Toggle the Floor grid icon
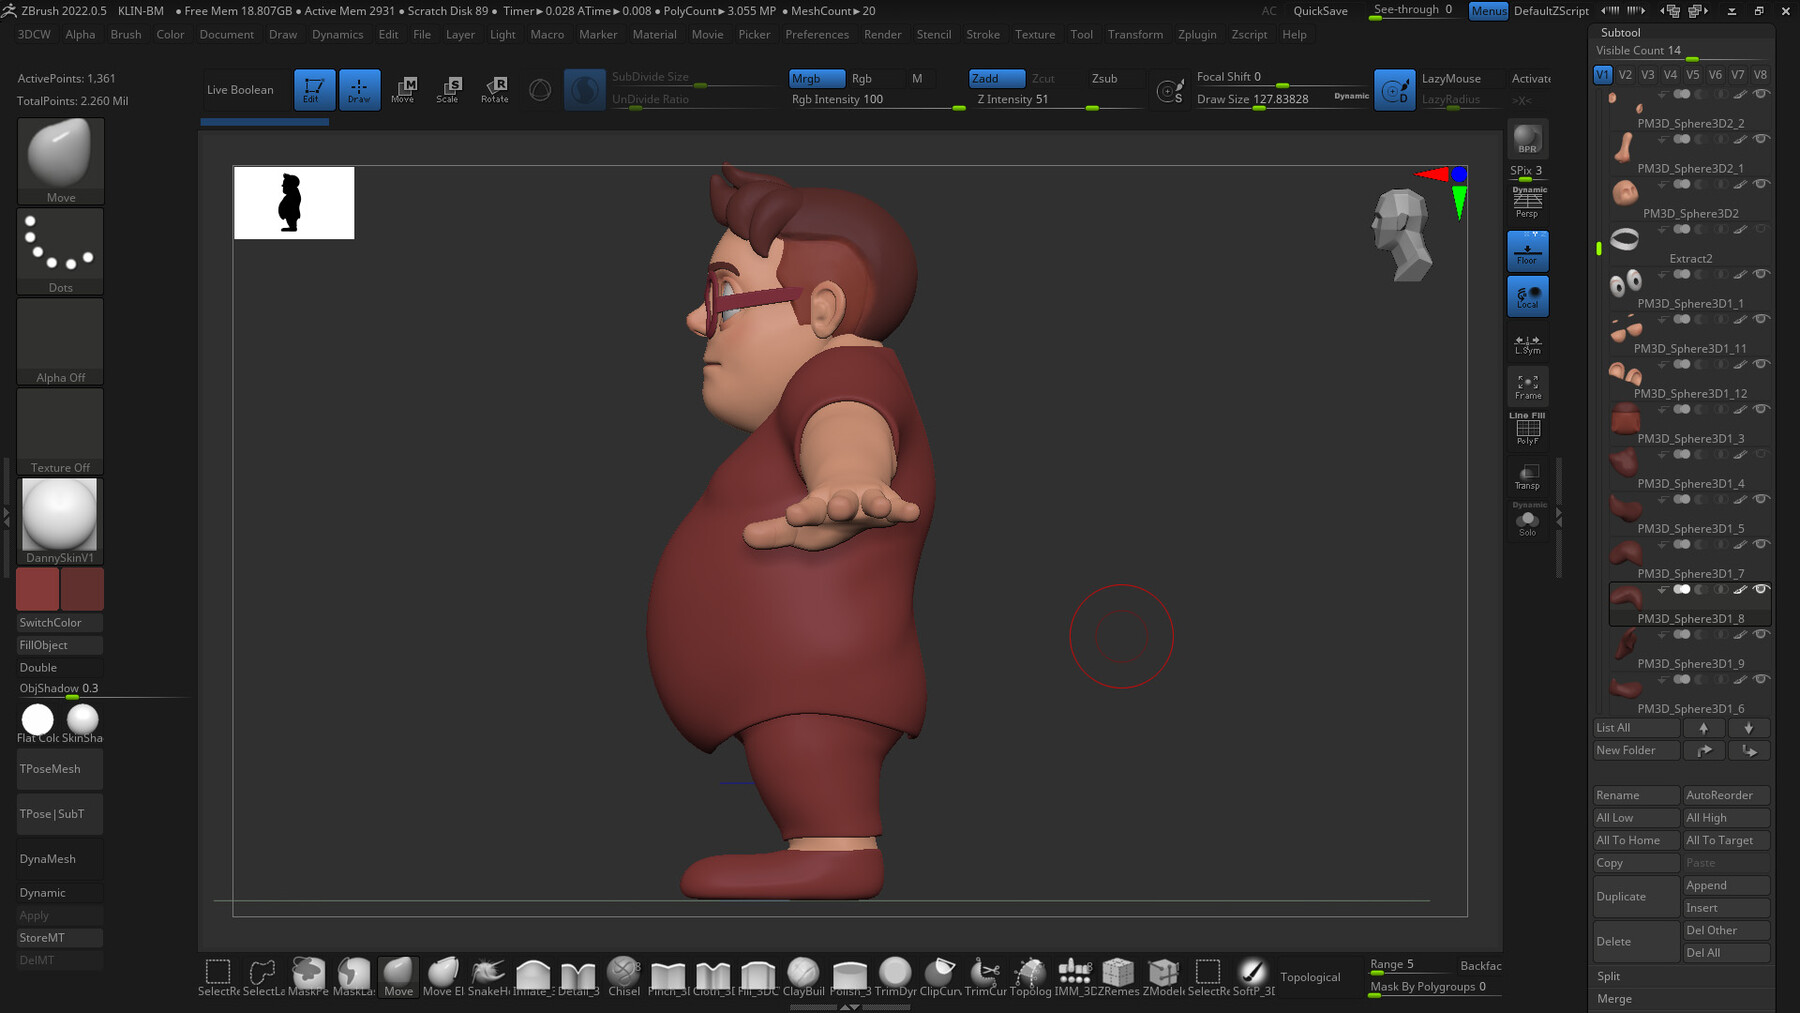 coord(1527,251)
